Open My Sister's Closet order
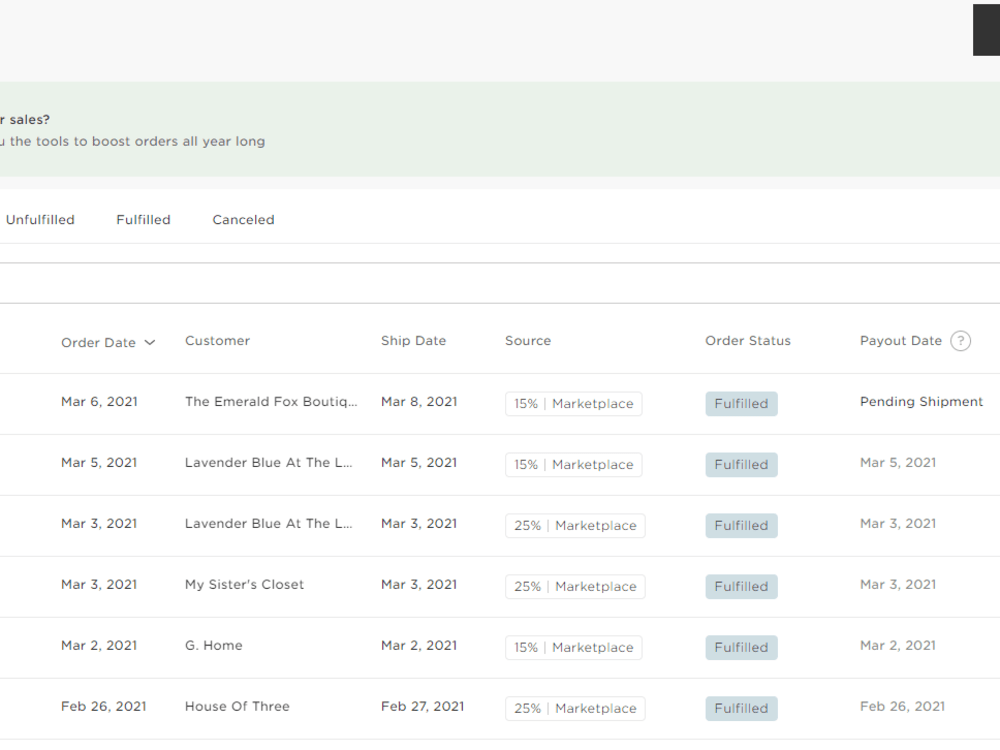Viewport: 1000px width, 750px height. pos(244,585)
